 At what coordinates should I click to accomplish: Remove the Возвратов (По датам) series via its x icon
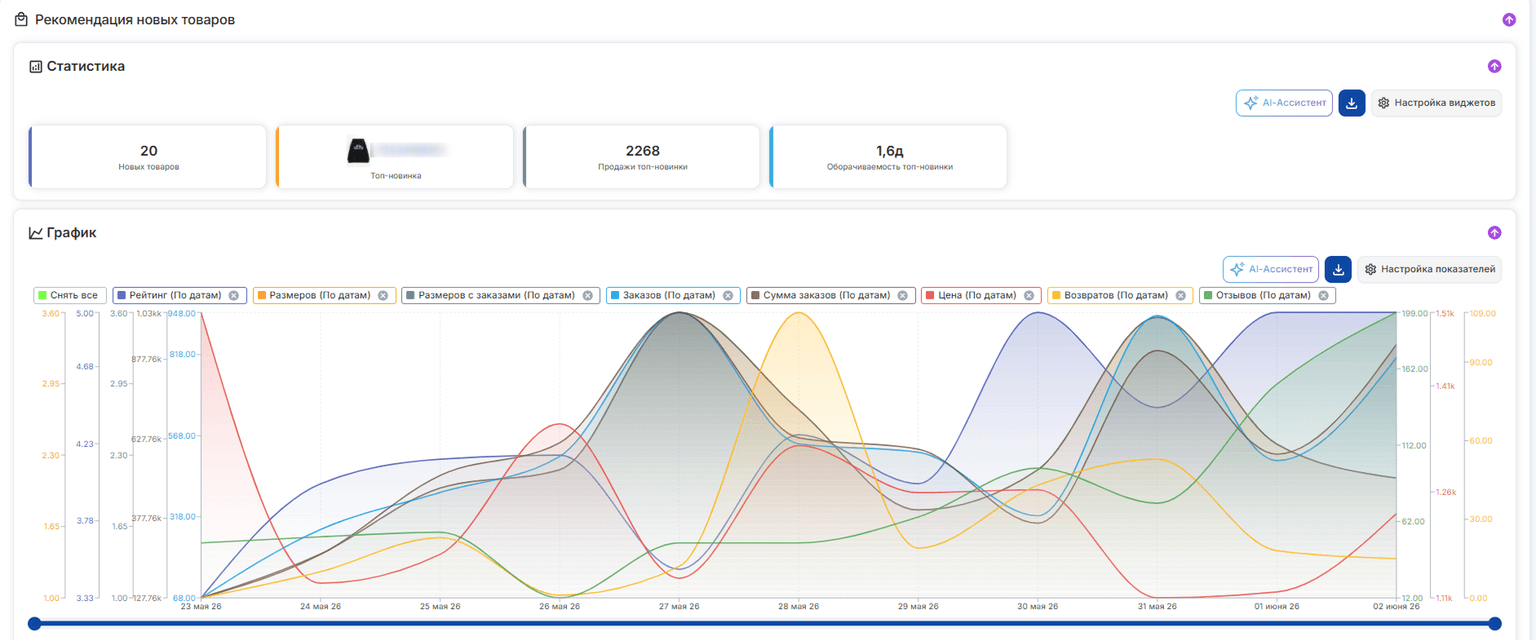(1181, 295)
